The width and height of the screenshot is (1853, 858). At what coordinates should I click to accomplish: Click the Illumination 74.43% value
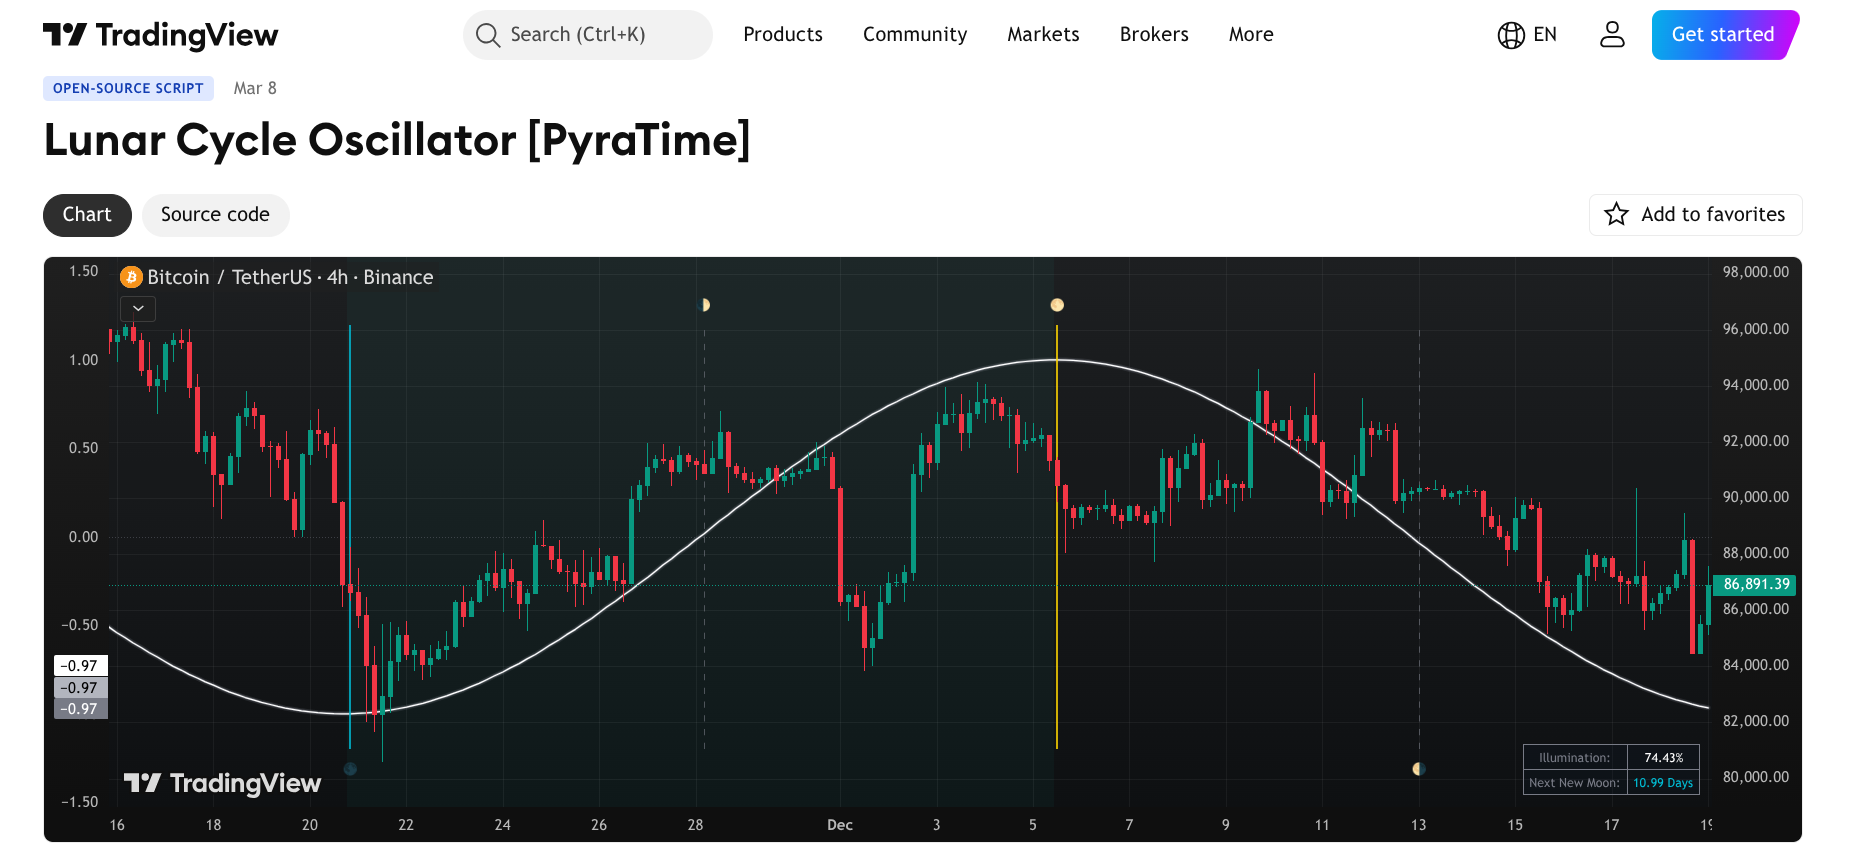tap(1663, 758)
